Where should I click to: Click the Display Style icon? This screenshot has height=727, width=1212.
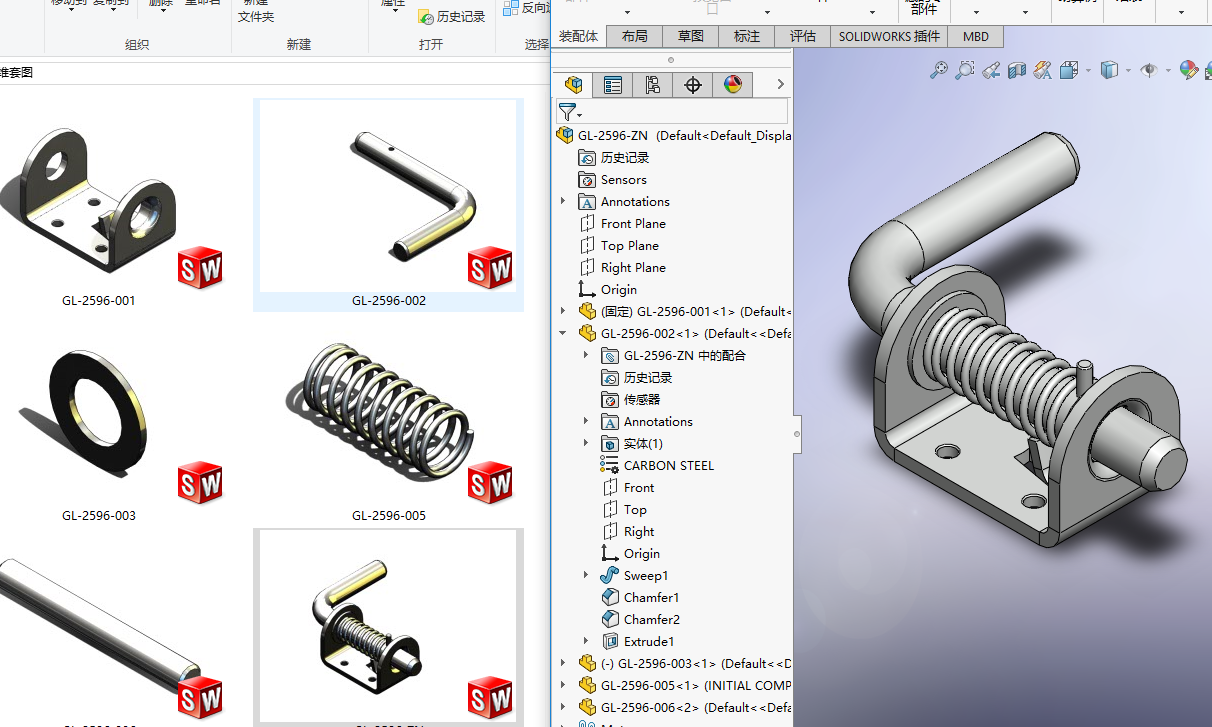(x=1108, y=70)
